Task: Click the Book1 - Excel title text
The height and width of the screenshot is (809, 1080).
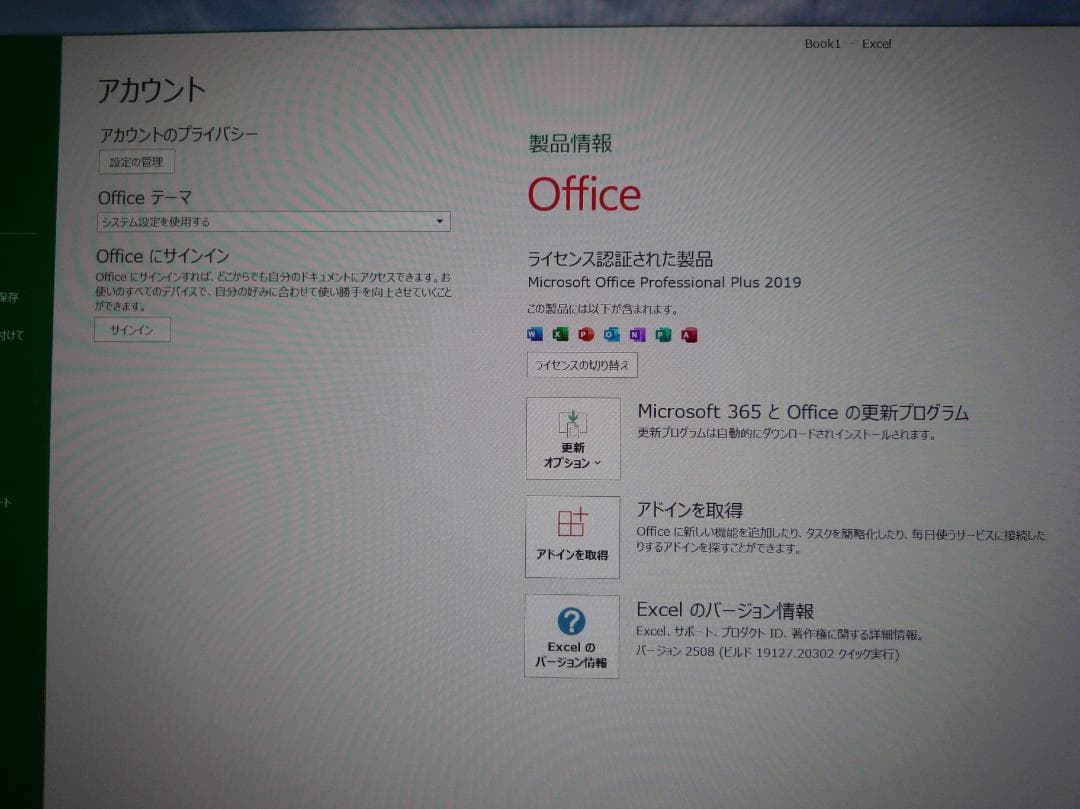Action: 848,43
